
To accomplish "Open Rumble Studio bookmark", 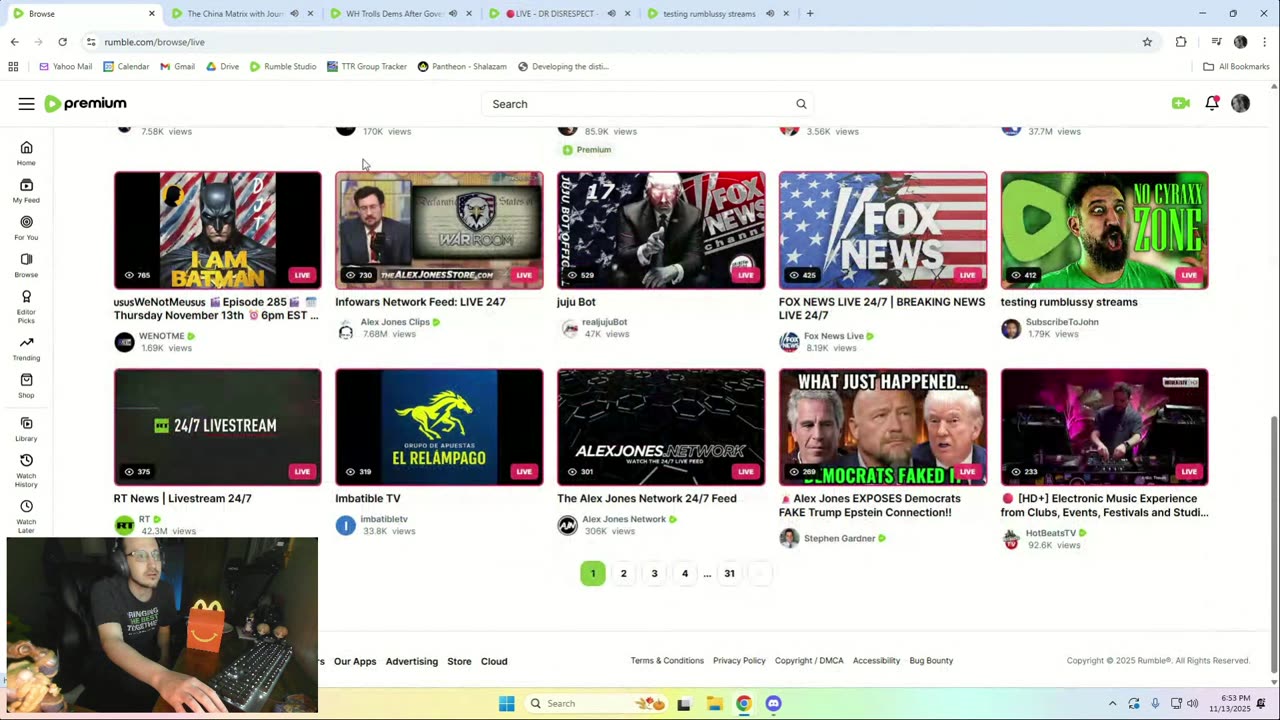I will click(x=283, y=67).
